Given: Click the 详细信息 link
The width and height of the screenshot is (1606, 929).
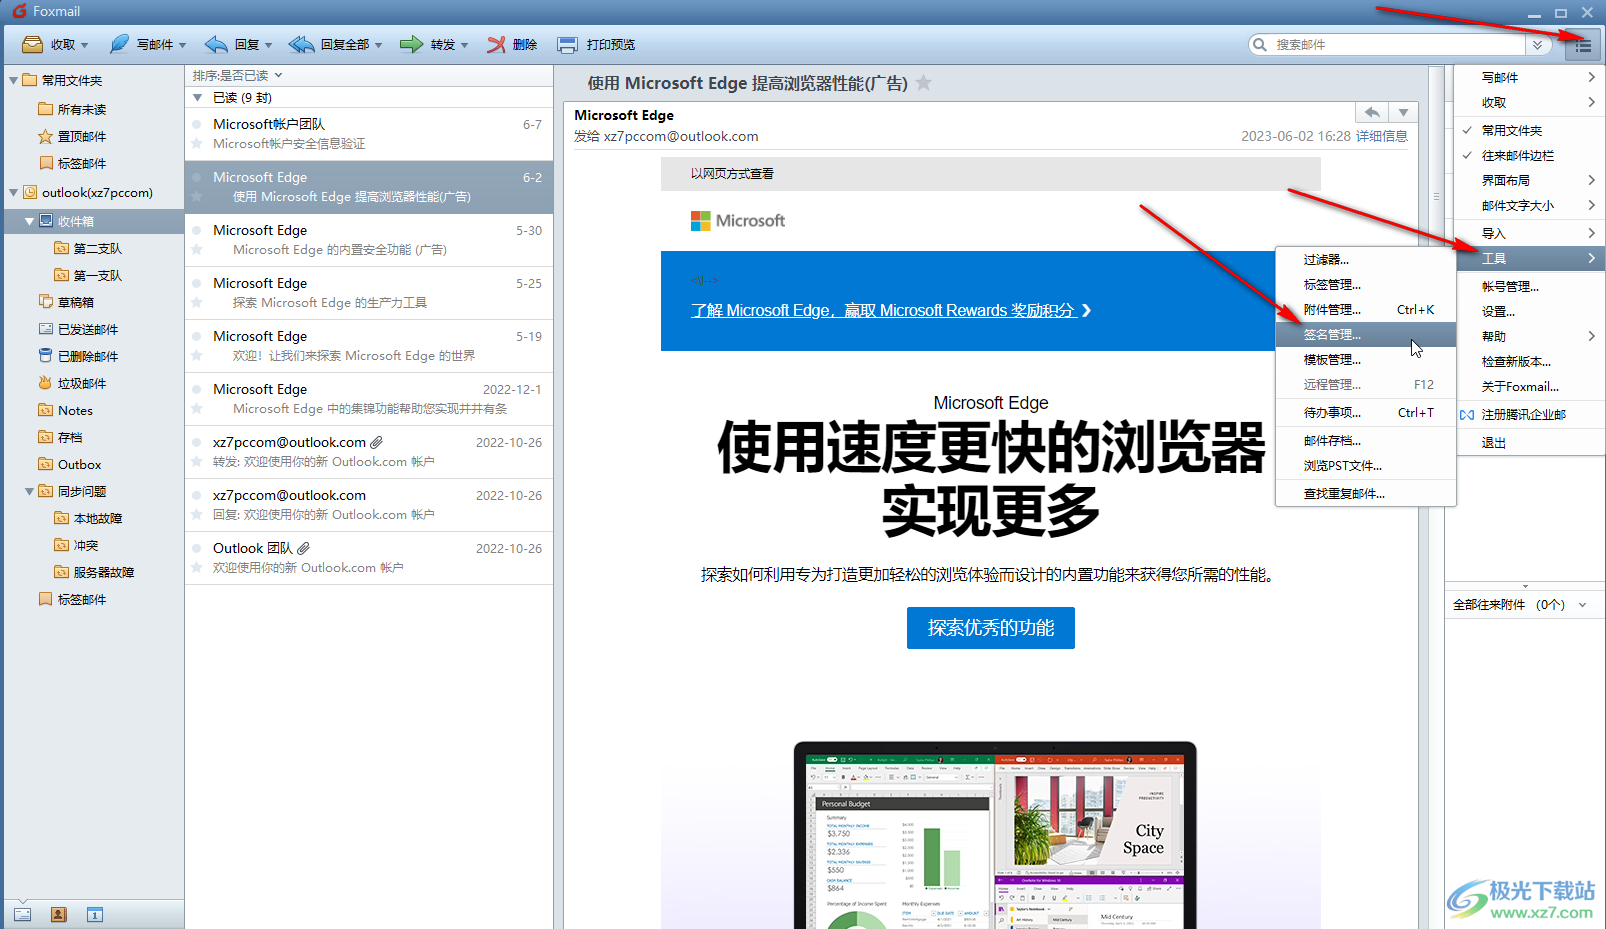Looking at the screenshot, I should point(1381,136).
